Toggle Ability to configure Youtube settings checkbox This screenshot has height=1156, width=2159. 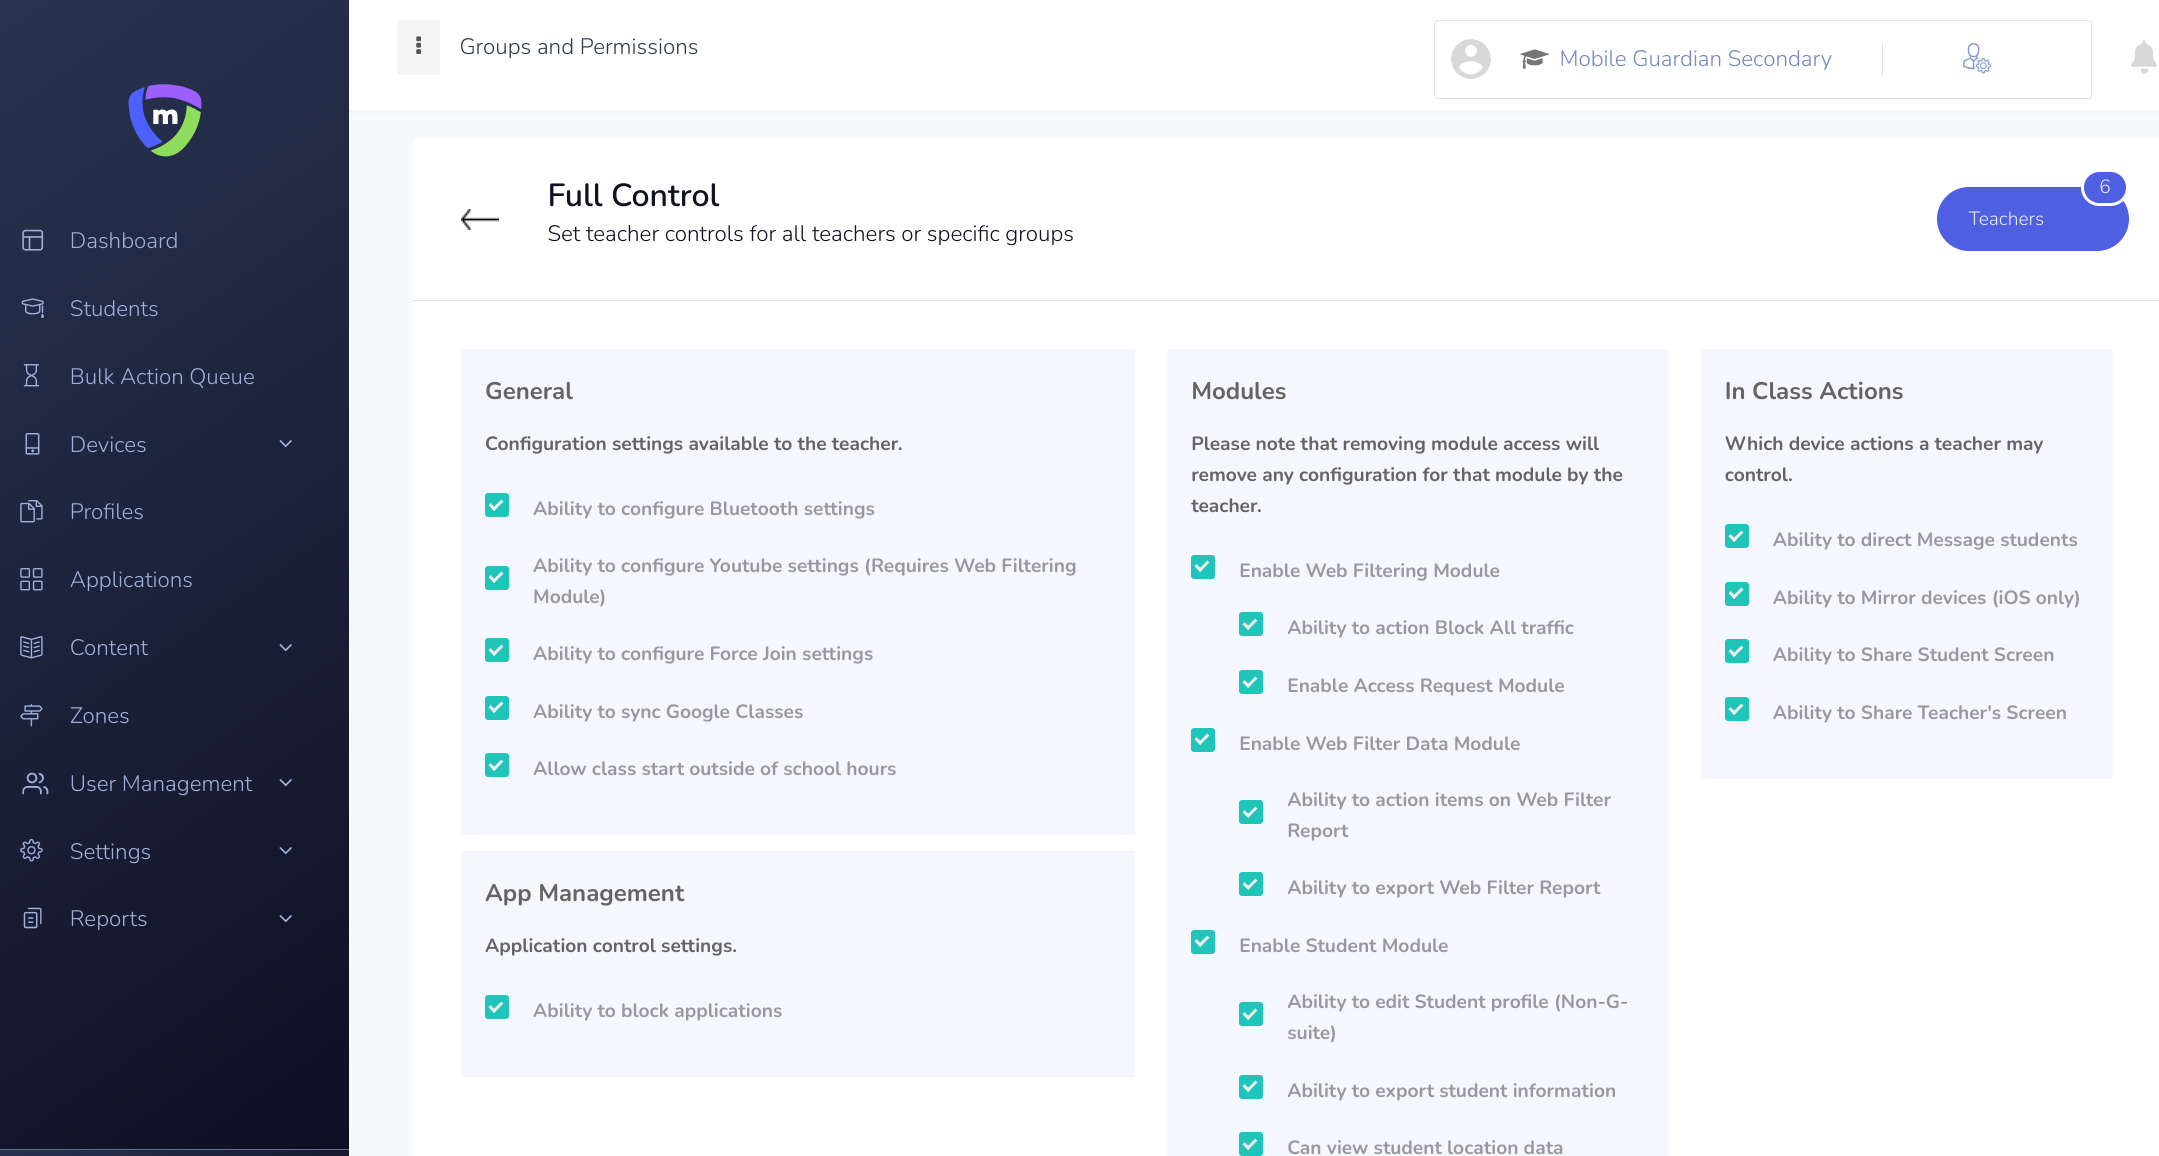pyautogui.click(x=497, y=579)
